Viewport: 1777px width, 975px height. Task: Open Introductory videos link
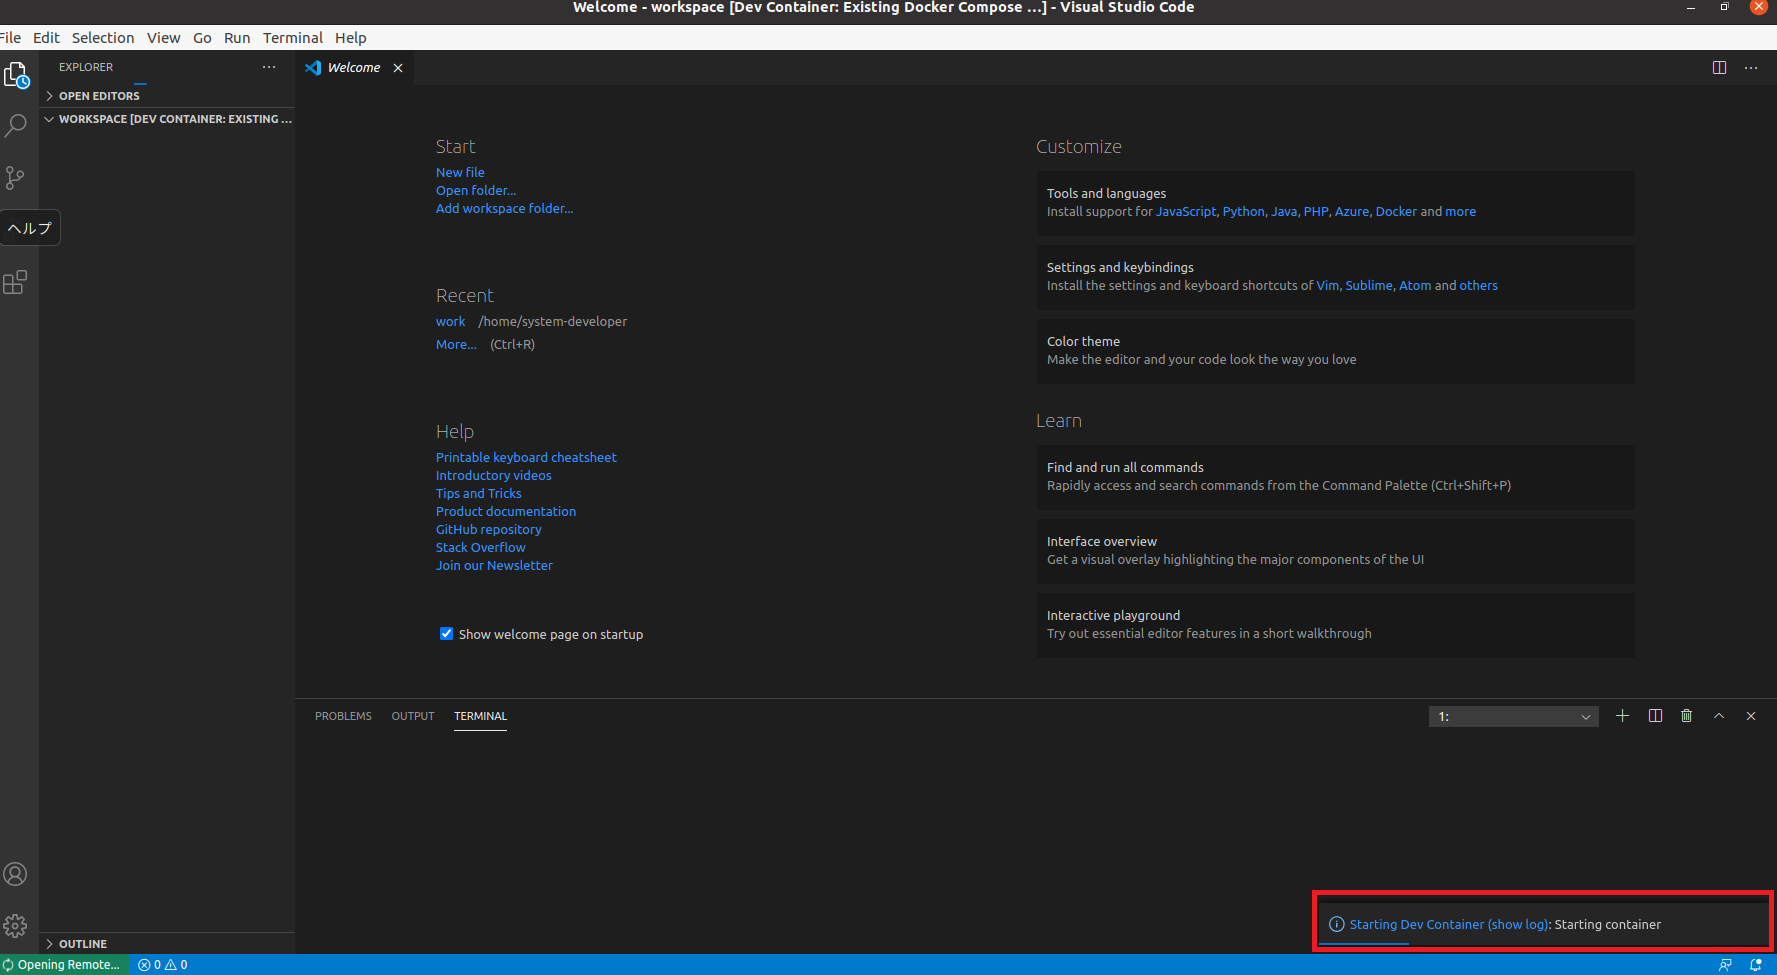[x=493, y=475]
